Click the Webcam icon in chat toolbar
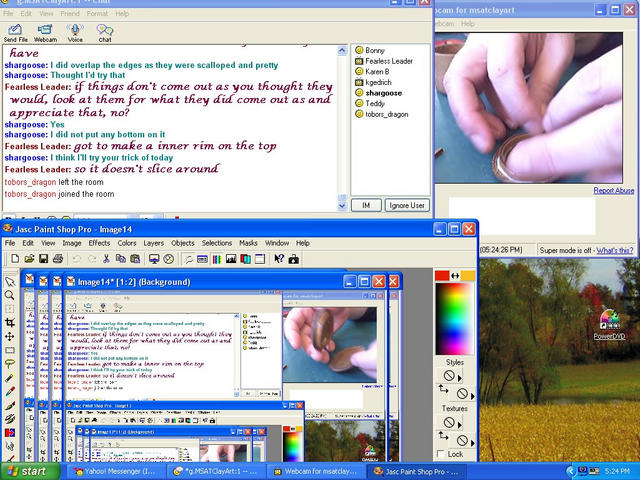The height and width of the screenshot is (480, 640). click(x=45, y=33)
